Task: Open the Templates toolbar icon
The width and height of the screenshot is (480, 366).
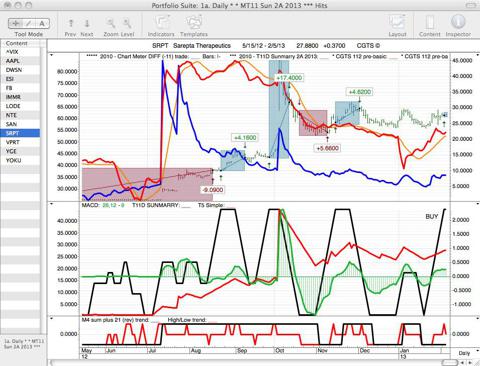Action: click(194, 23)
